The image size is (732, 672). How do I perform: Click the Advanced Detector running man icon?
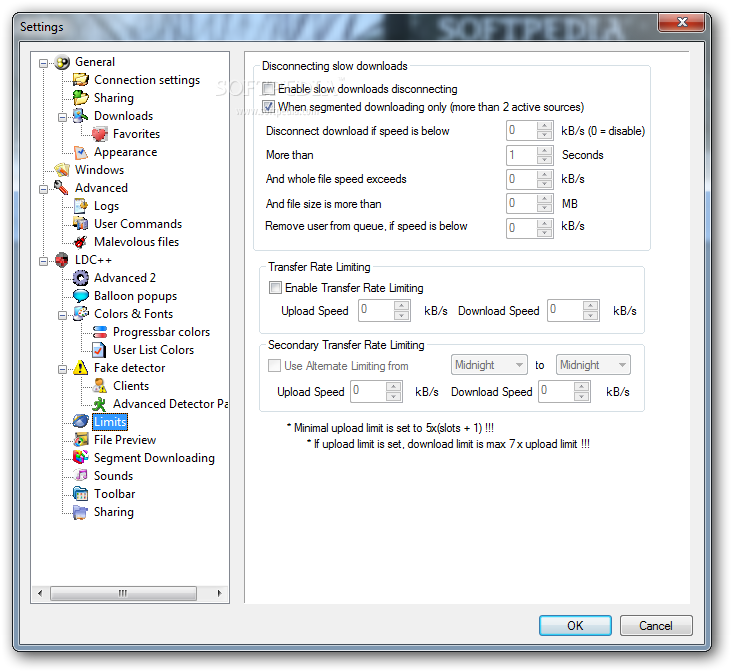99,404
